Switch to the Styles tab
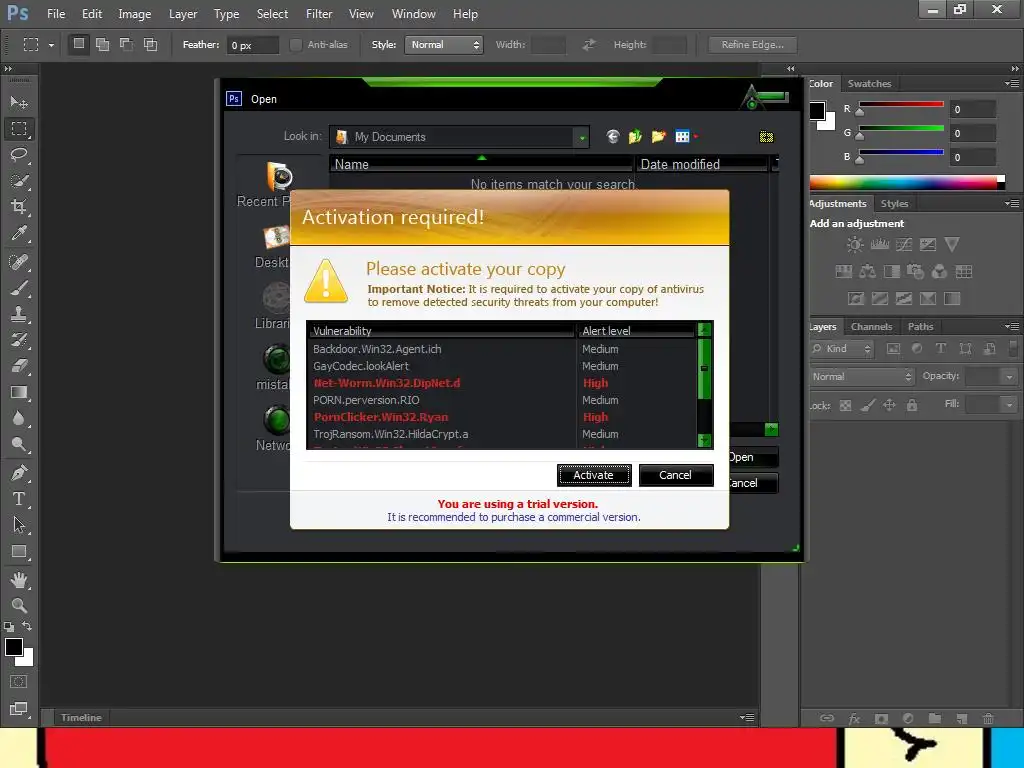 894,204
